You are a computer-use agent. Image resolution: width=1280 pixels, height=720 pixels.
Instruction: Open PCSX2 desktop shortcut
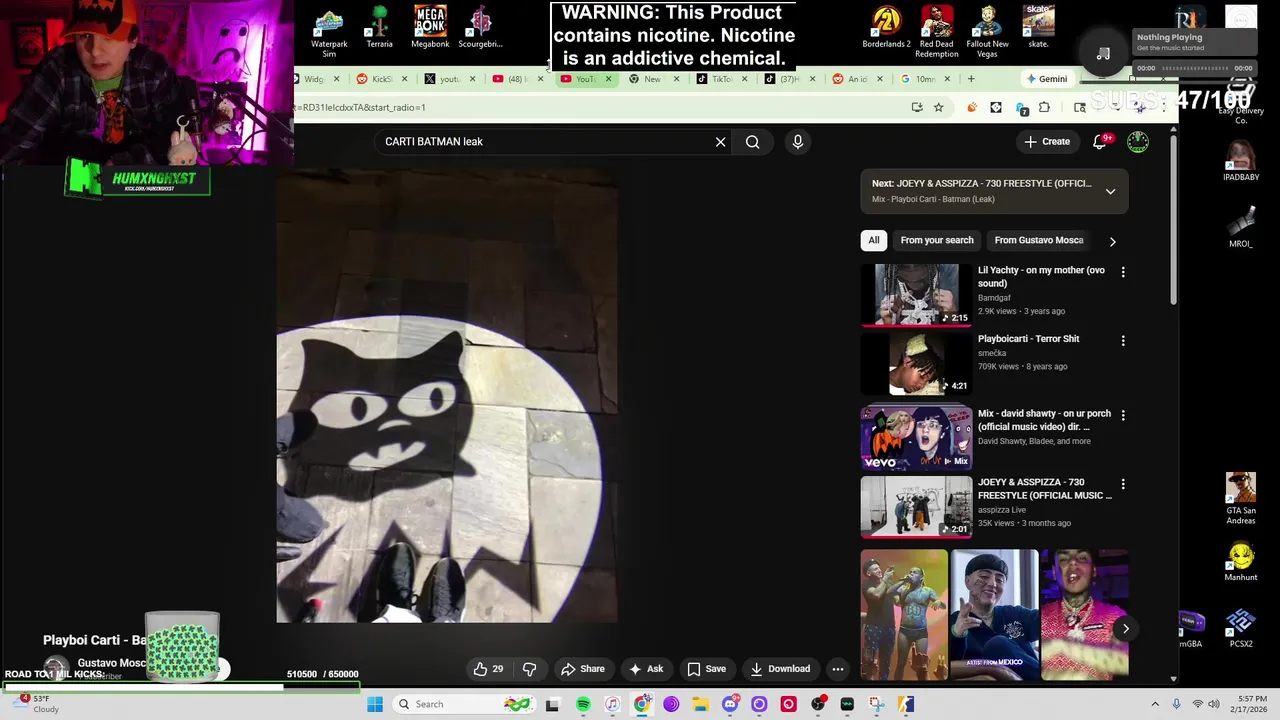(1241, 628)
